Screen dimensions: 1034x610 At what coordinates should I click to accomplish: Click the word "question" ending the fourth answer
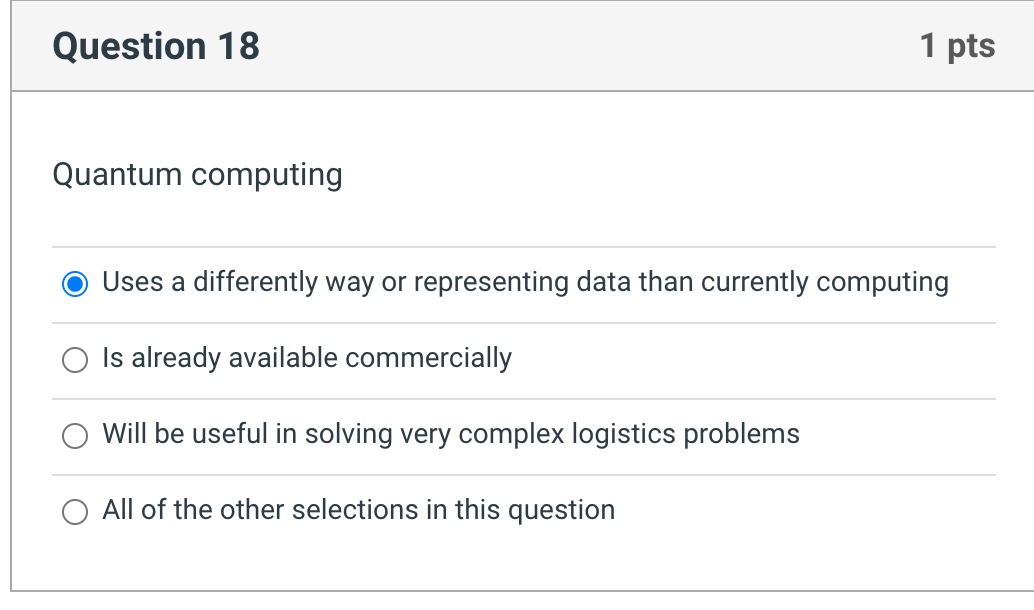click(561, 511)
